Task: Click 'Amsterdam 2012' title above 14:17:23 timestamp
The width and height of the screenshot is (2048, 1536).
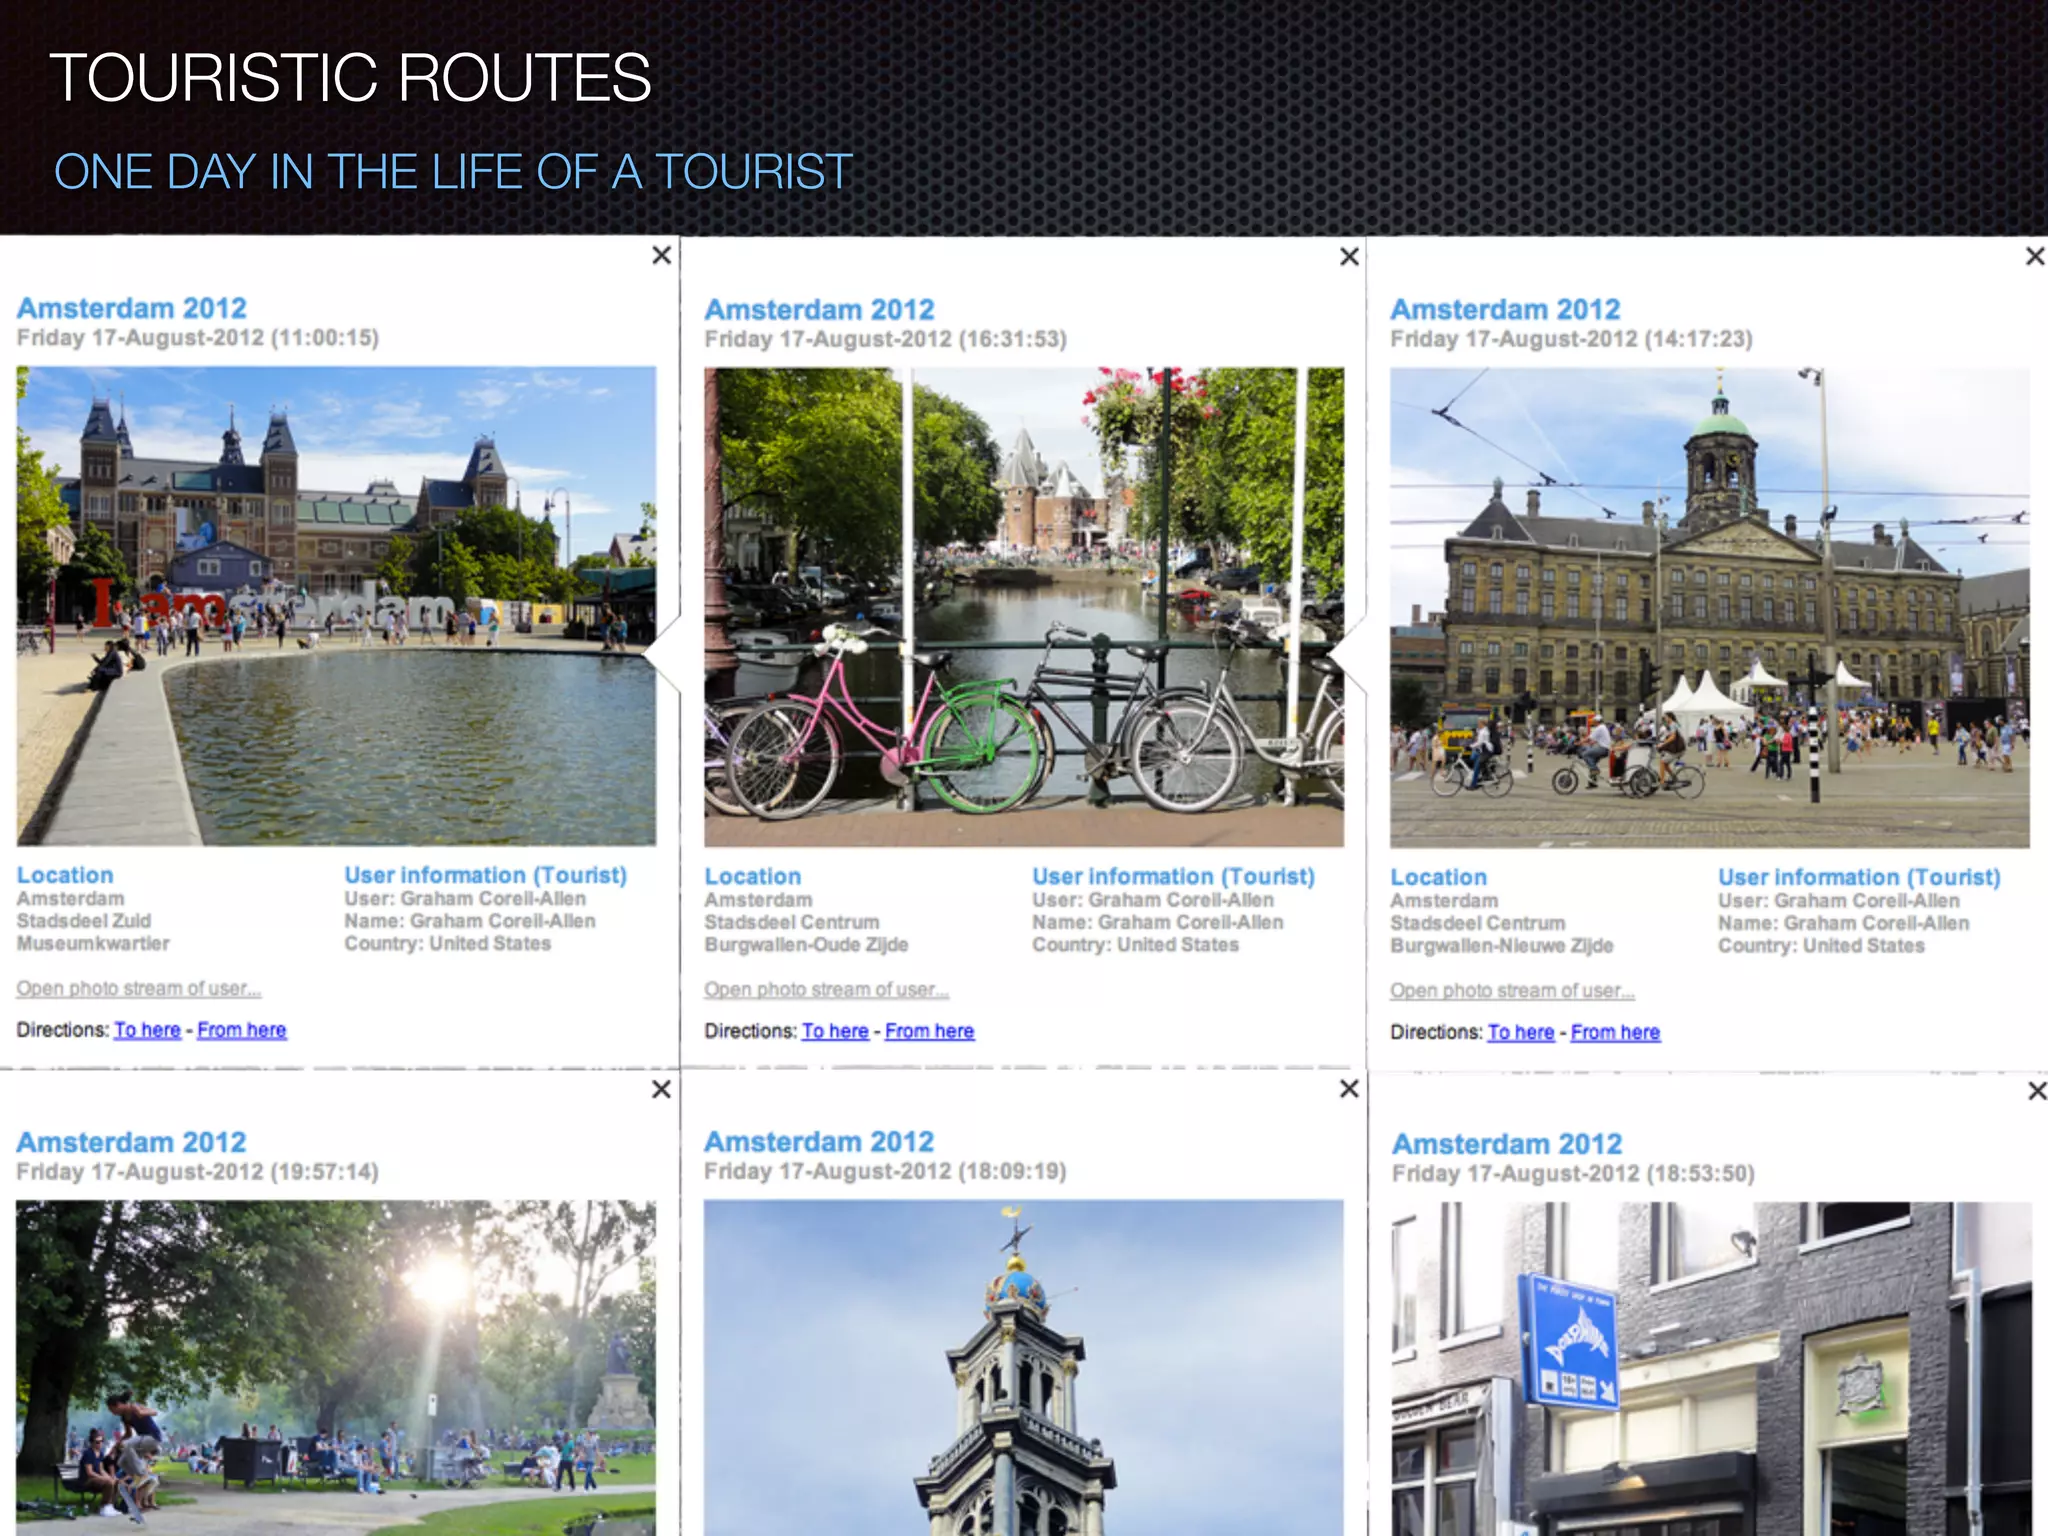Action: pos(1505,309)
